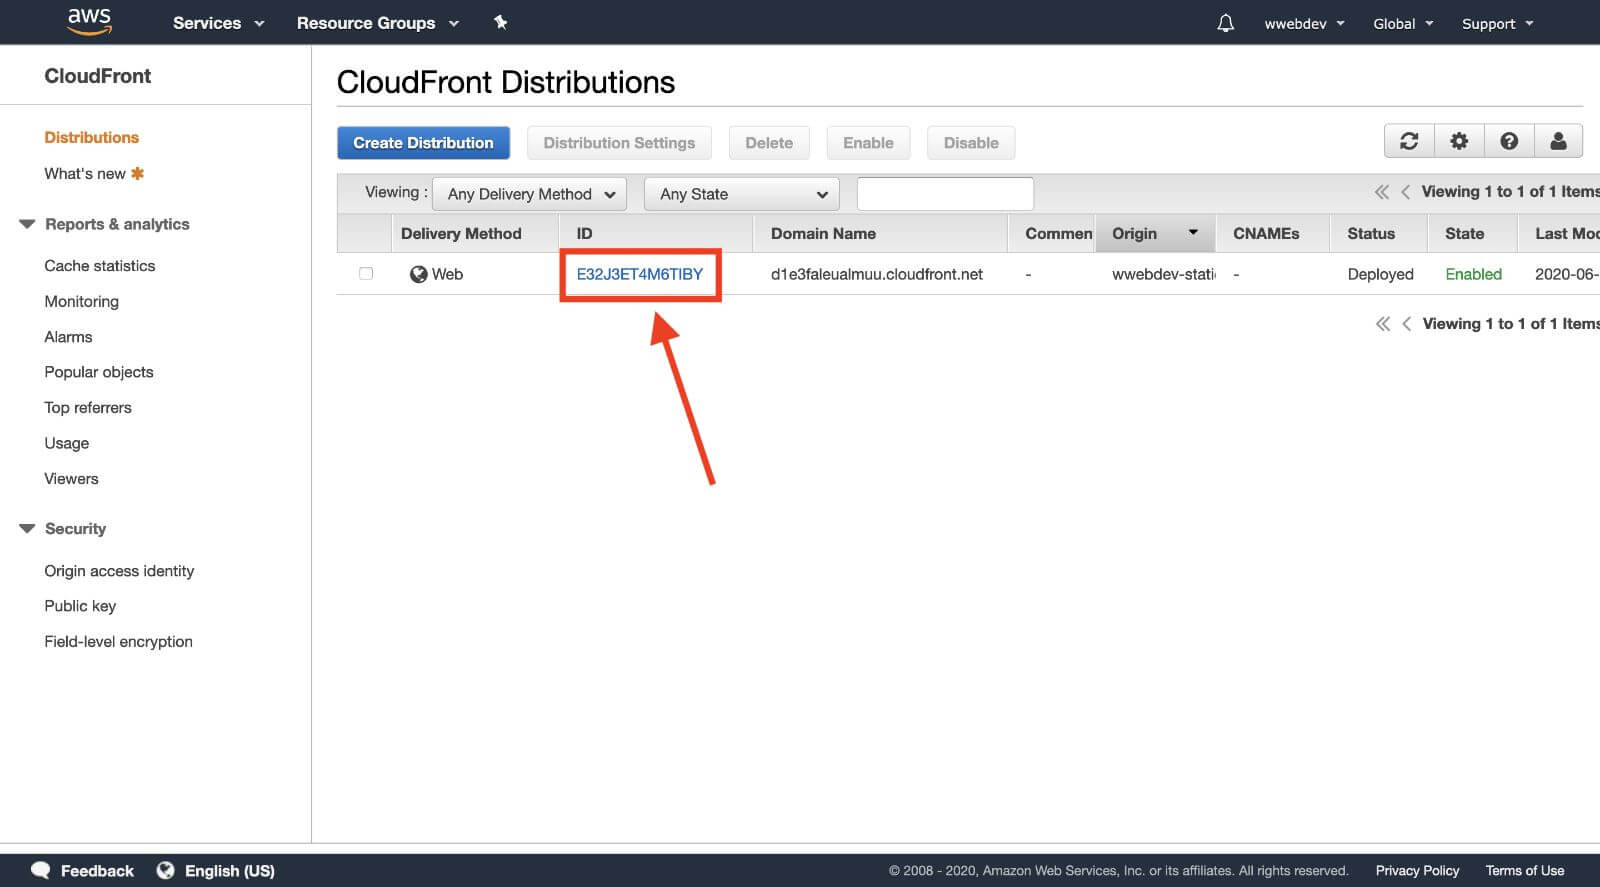The width and height of the screenshot is (1600, 887).
Task: Open the help question mark icon
Action: pyautogui.click(x=1509, y=141)
